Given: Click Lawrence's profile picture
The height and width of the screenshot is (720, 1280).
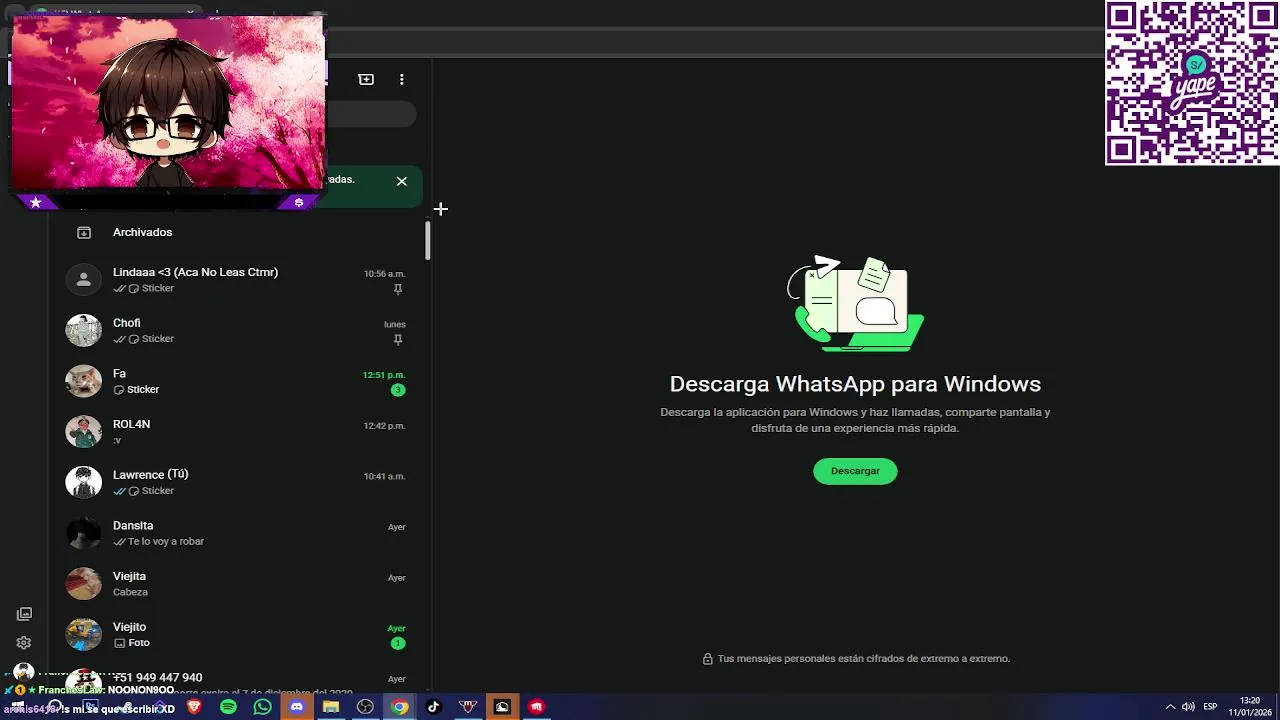Looking at the screenshot, I should (x=84, y=482).
